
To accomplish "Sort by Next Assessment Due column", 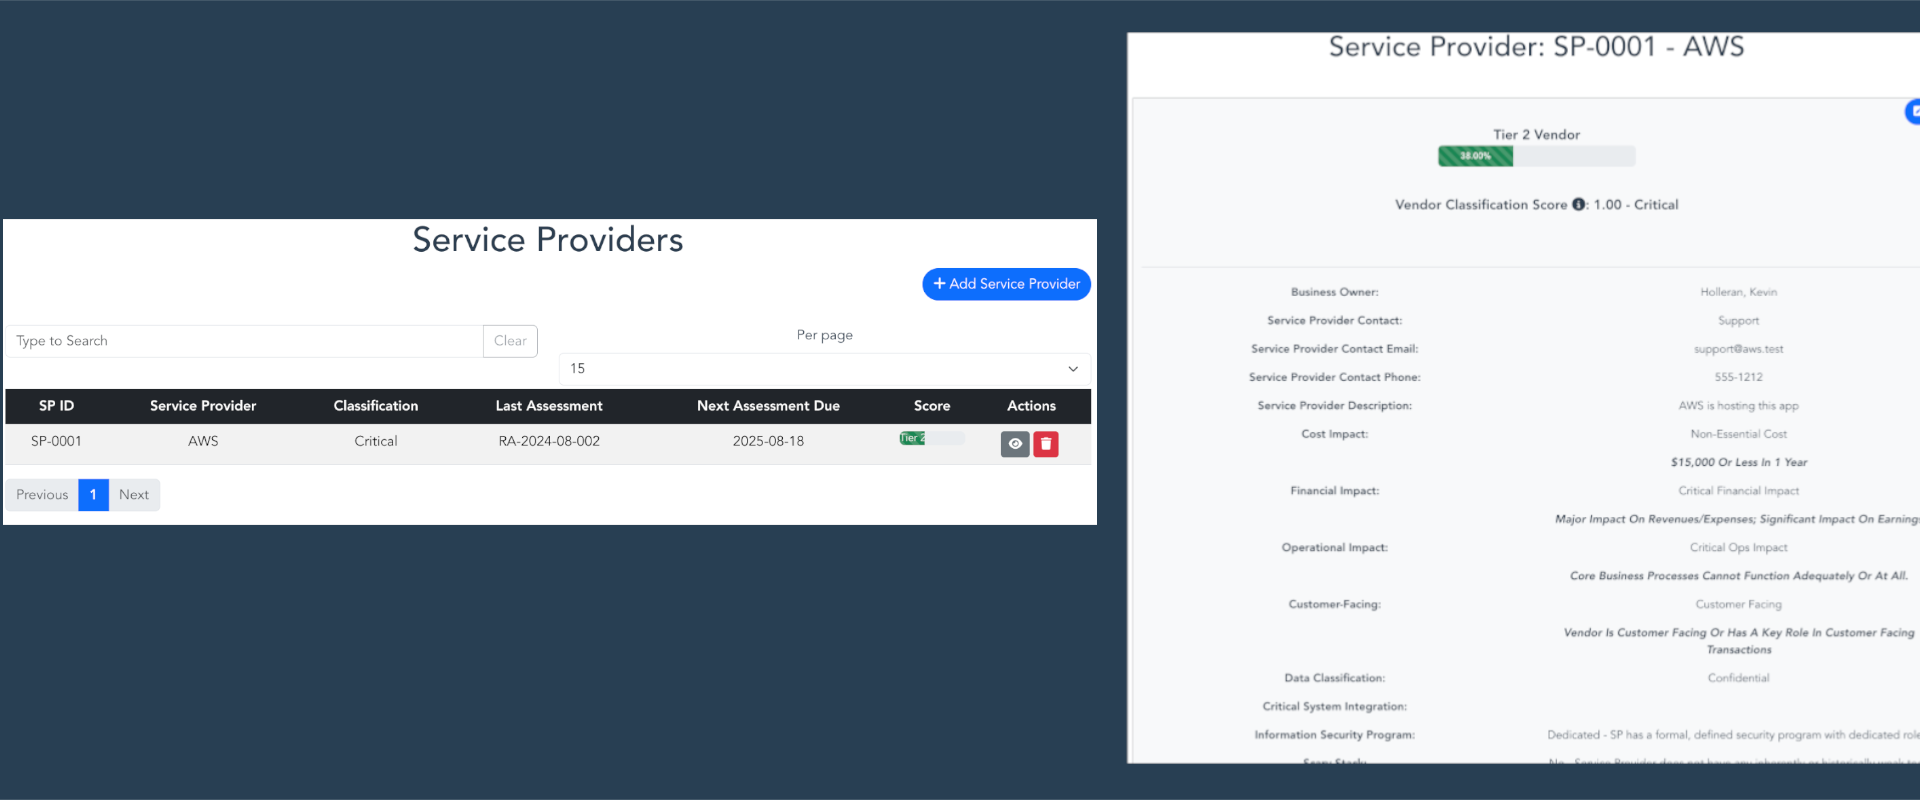I will click(x=768, y=406).
